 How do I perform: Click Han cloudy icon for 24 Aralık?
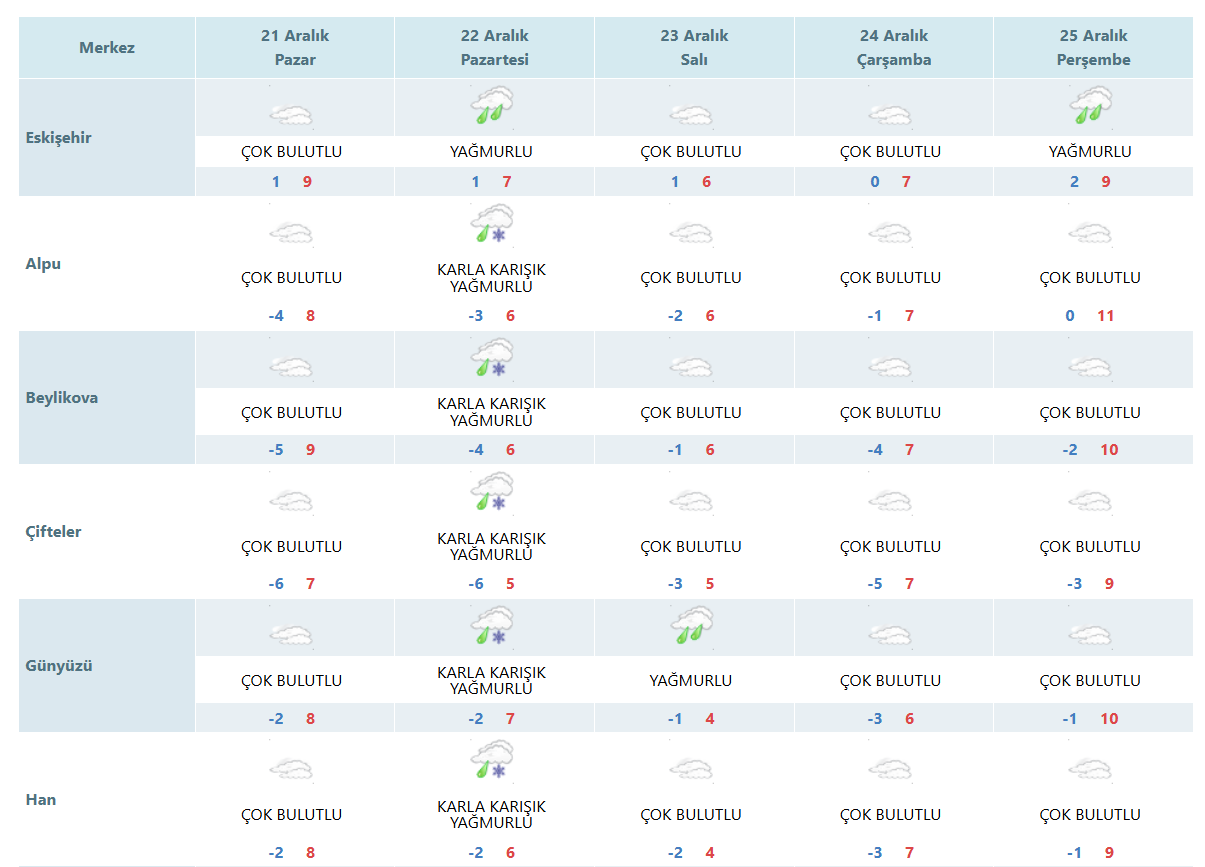(x=891, y=770)
